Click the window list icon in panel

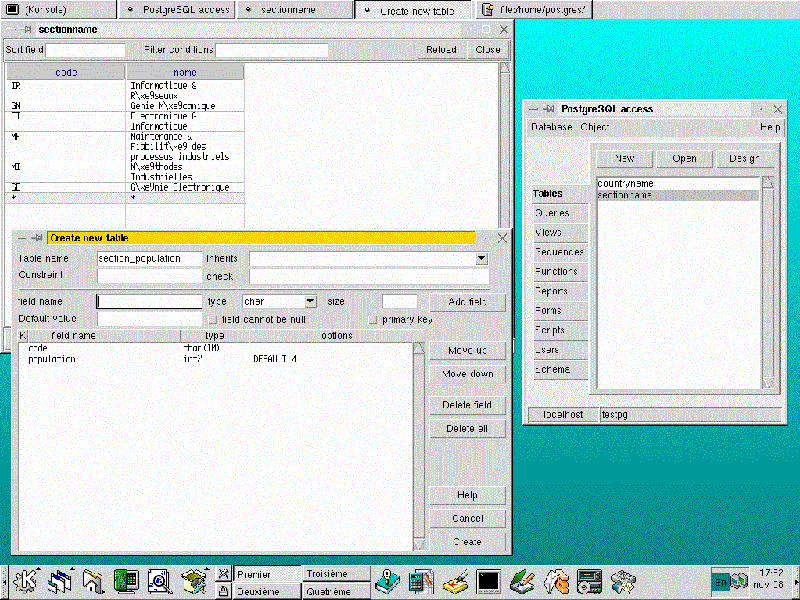coord(60,580)
